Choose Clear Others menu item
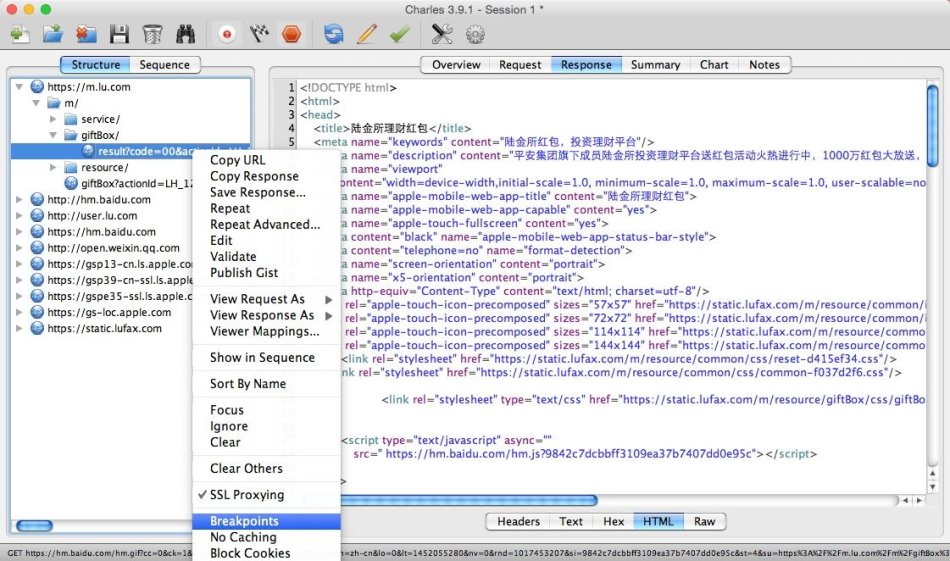The image size is (950, 561). pos(246,468)
